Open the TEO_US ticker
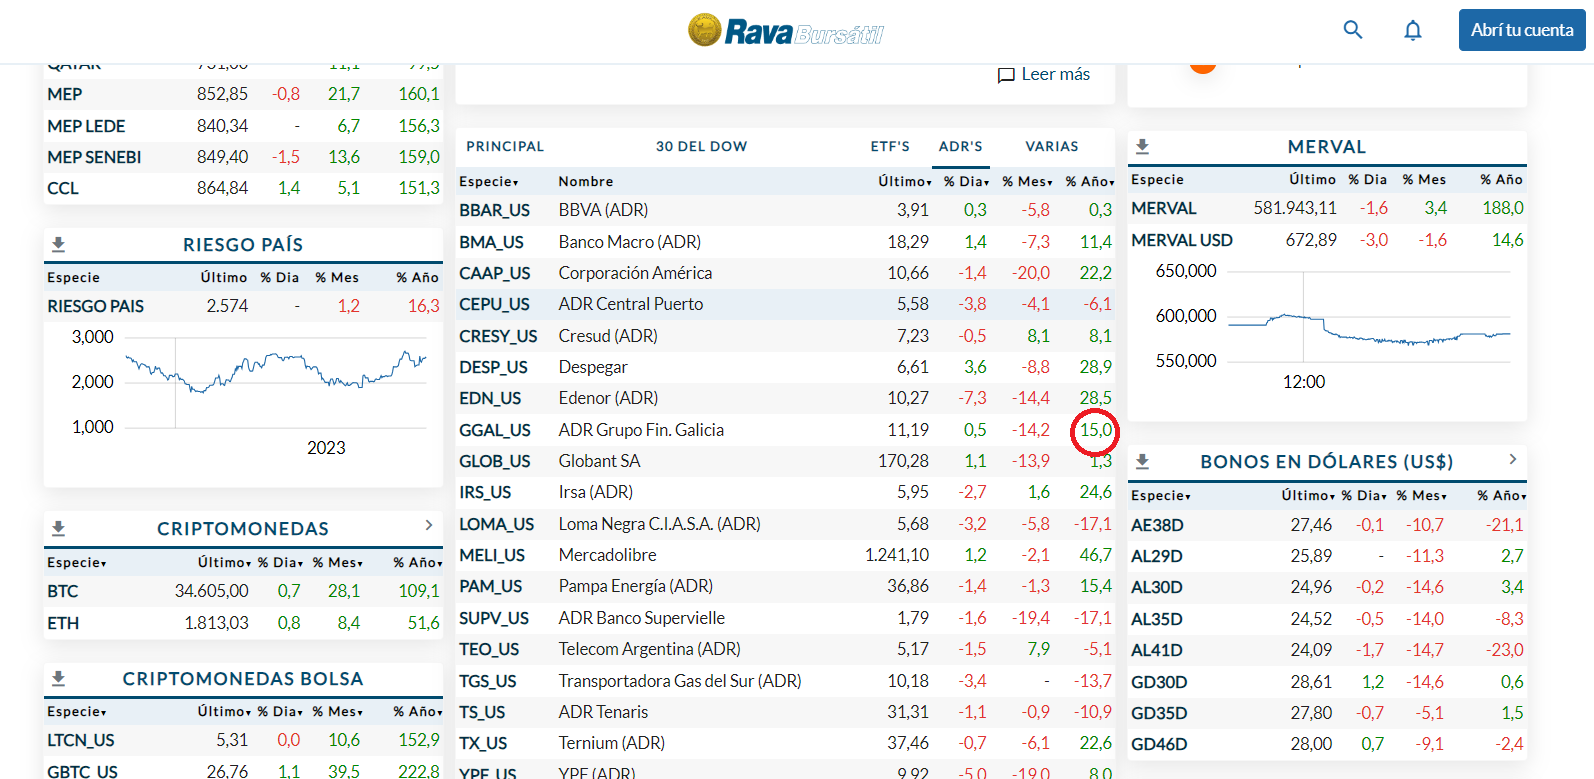This screenshot has height=779, width=1594. point(489,649)
